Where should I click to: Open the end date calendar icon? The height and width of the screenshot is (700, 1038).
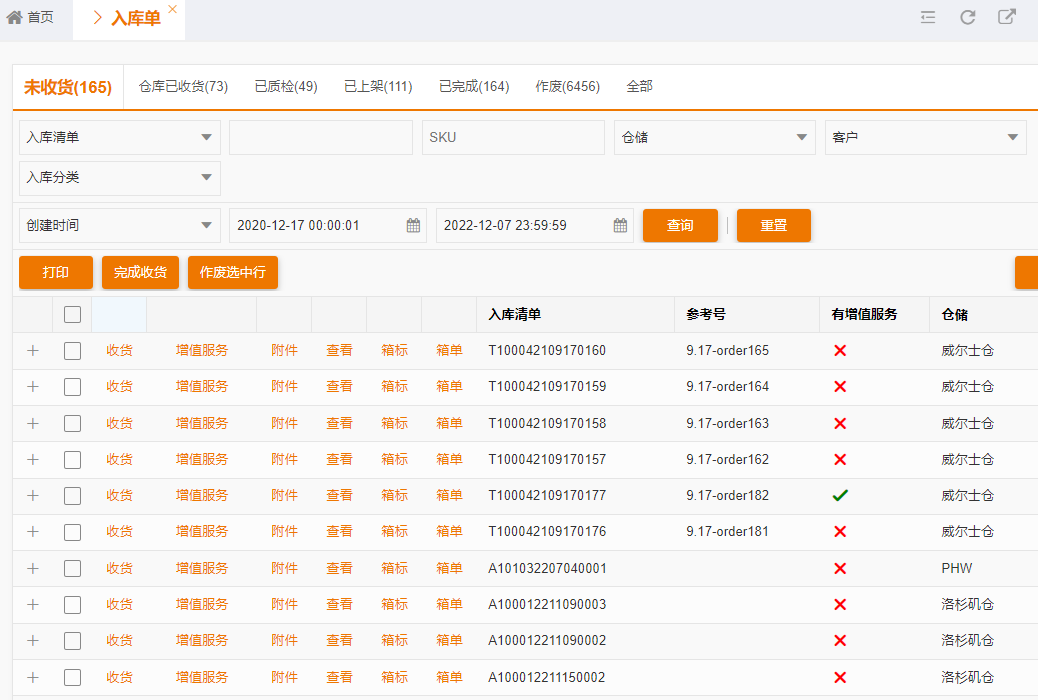pos(620,225)
